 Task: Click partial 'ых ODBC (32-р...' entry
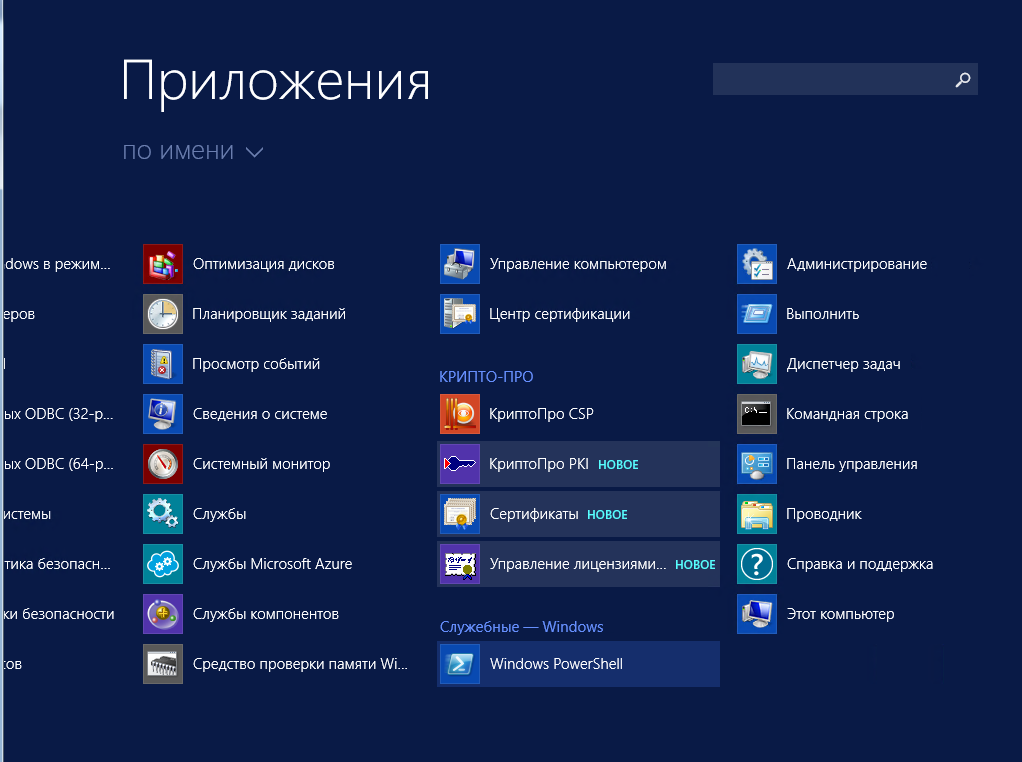[x=59, y=414]
